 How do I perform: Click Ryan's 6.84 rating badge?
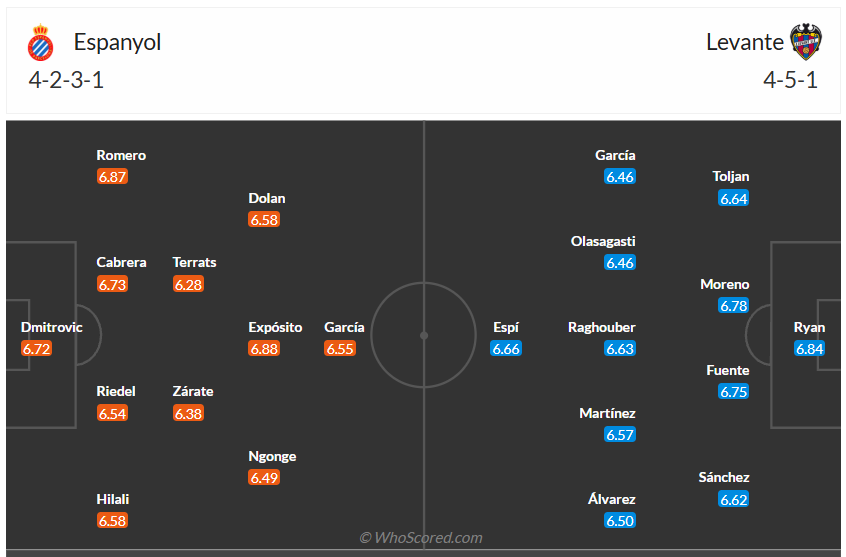click(809, 349)
